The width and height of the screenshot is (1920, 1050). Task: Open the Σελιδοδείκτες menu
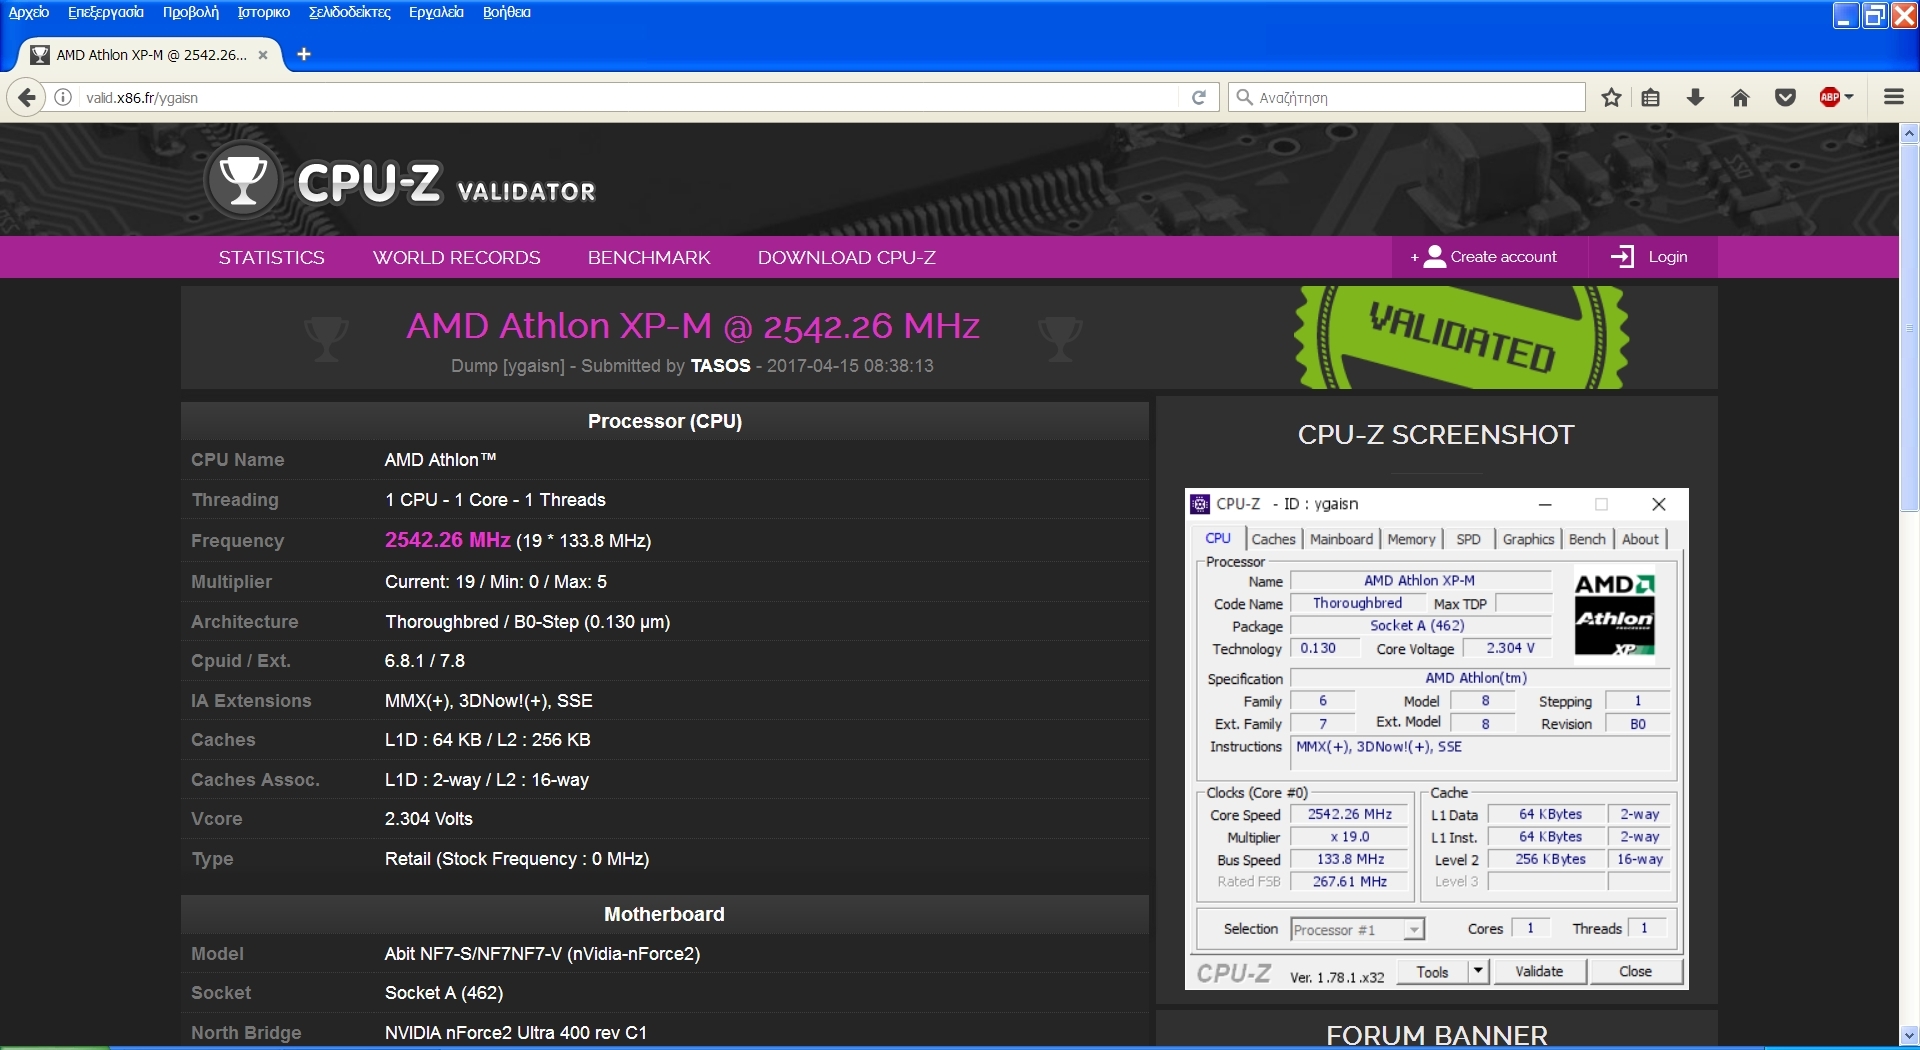(350, 12)
